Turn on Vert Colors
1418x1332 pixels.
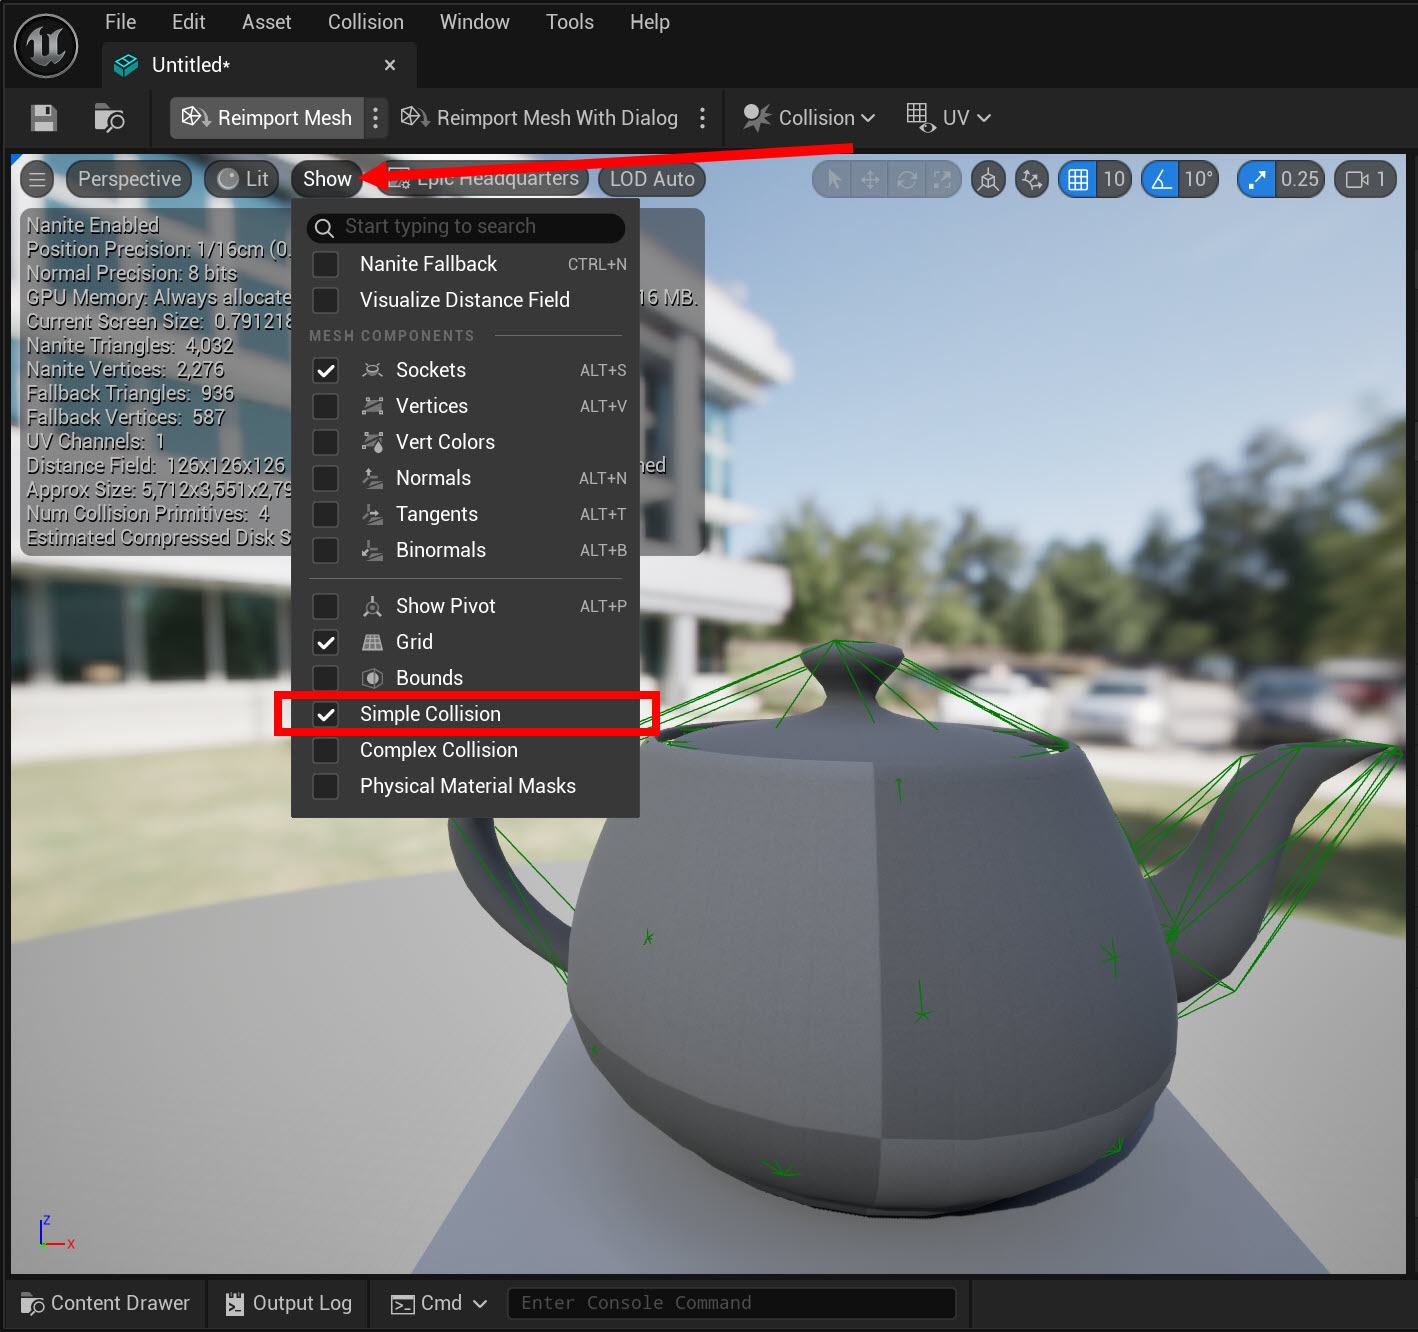325,442
